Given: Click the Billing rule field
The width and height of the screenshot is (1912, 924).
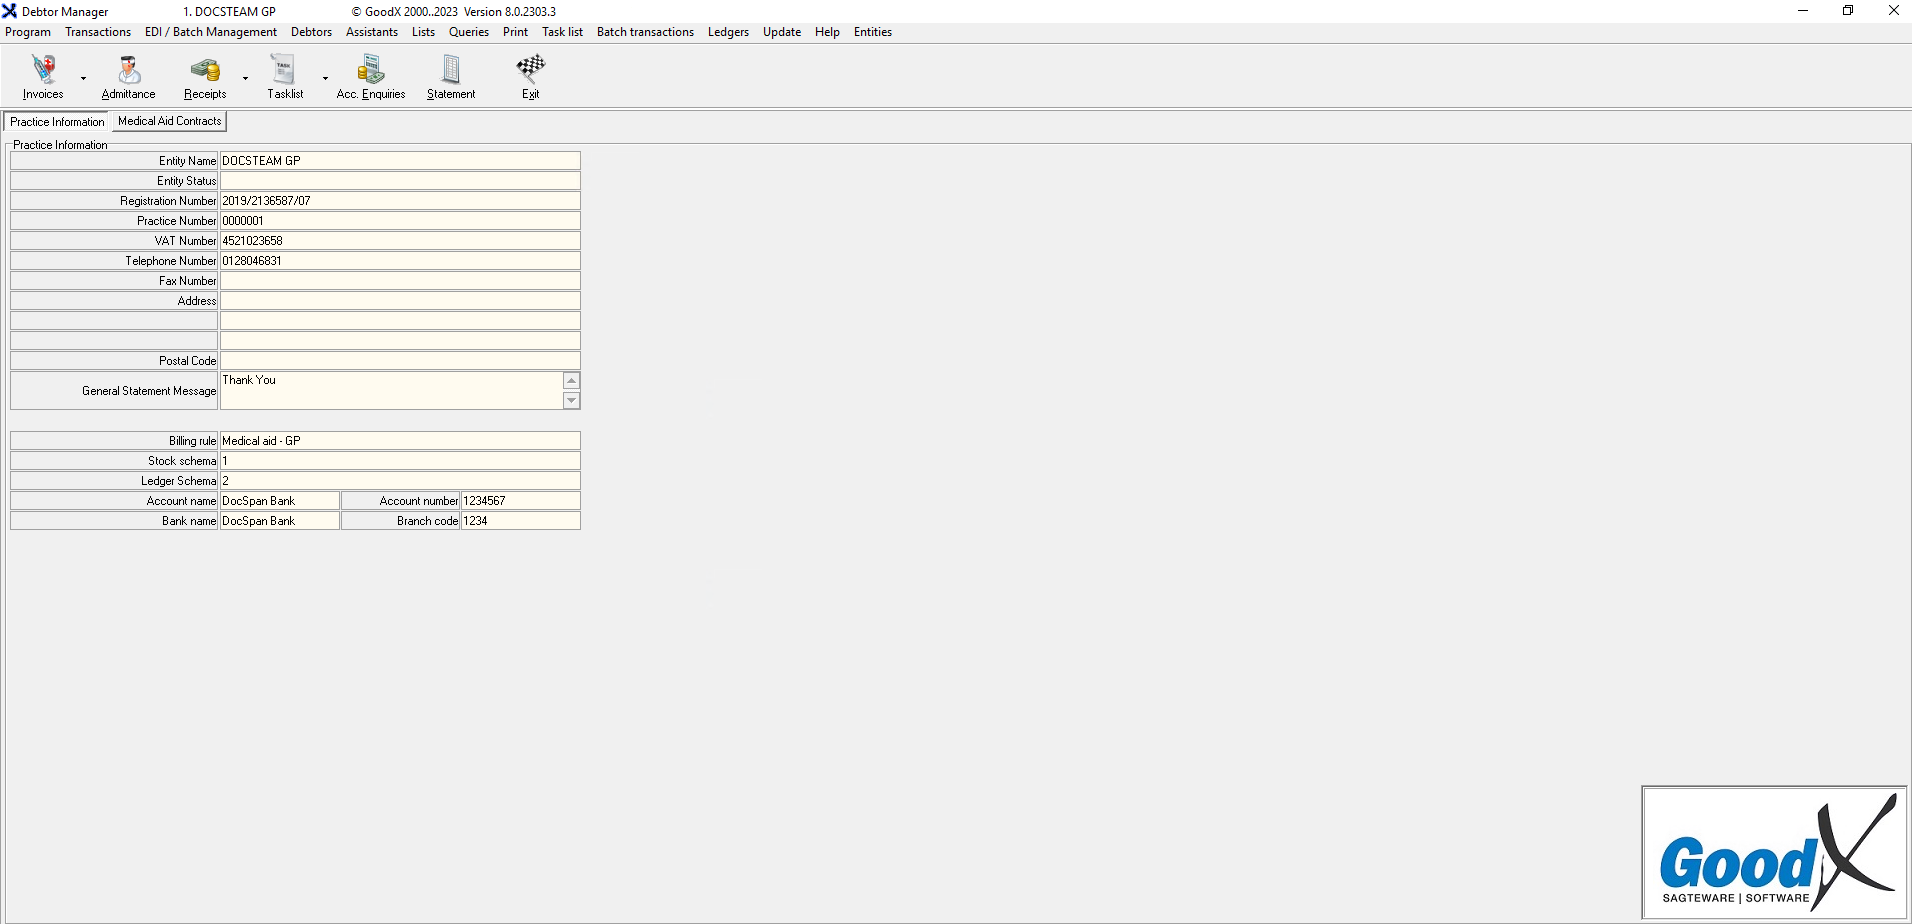Looking at the screenshot, I should click(400, 441).
